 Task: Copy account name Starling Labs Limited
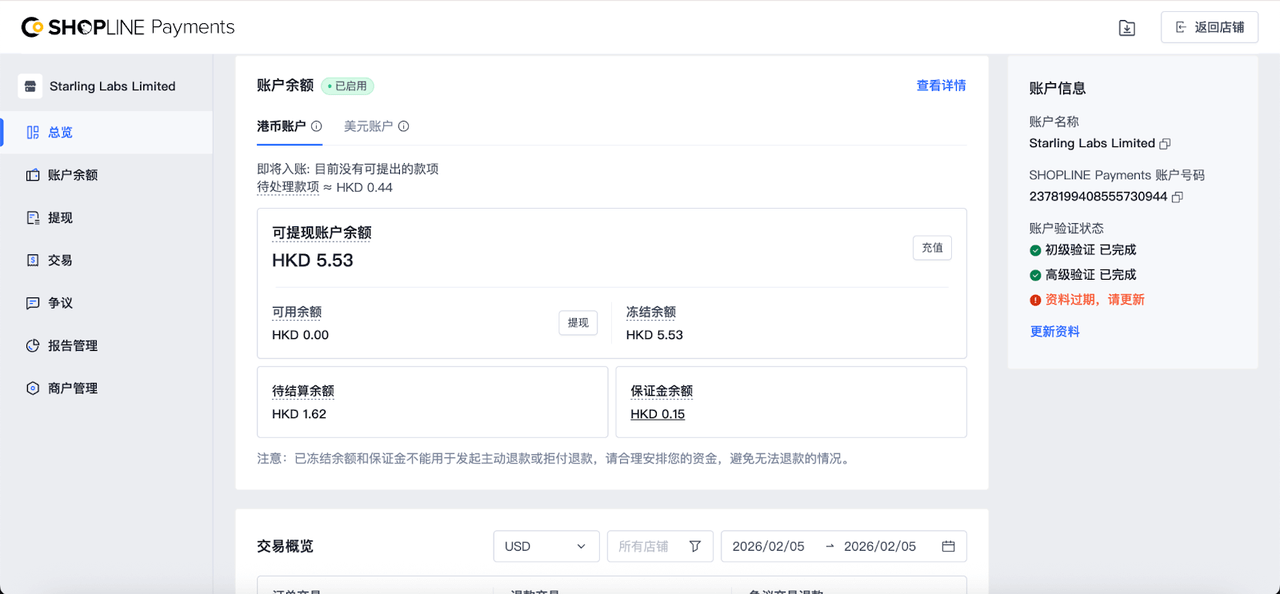click(1165, 144)
